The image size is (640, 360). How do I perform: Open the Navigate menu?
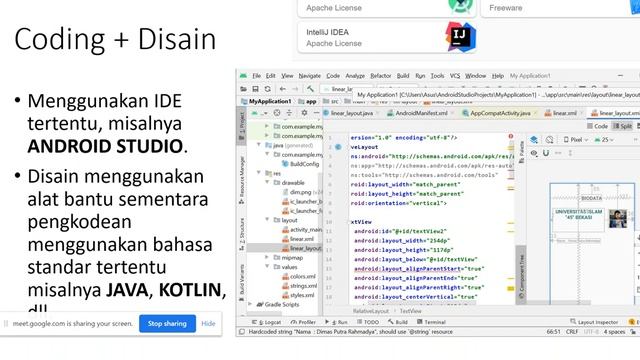click(309, 76)
